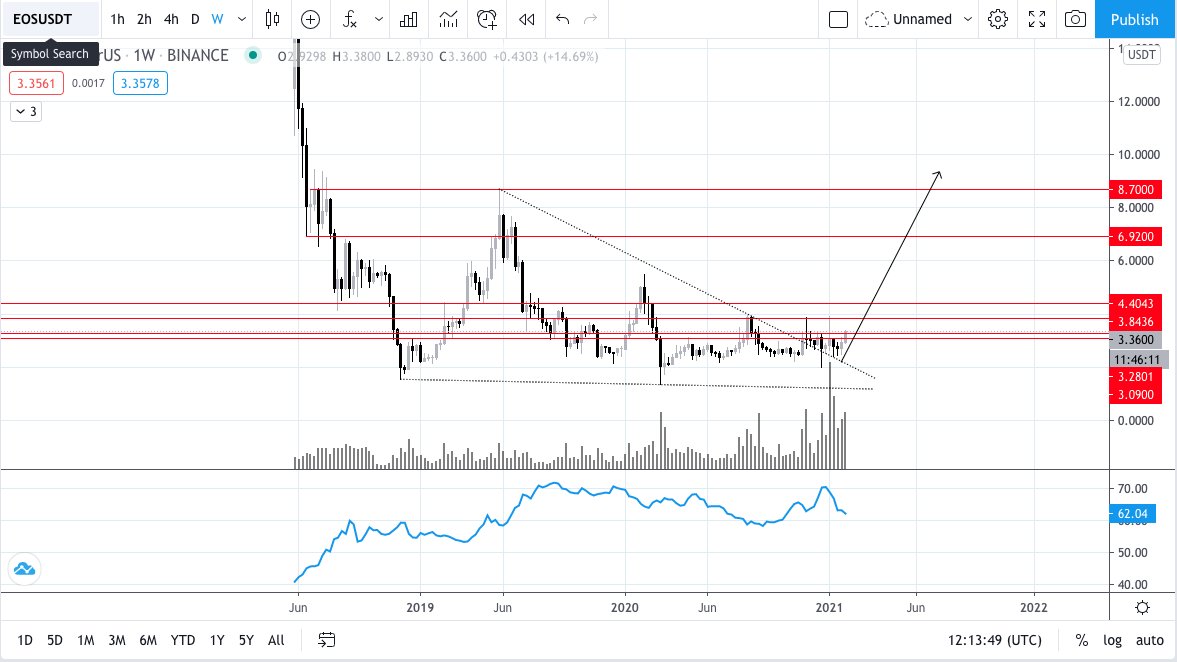Select the 6.9200 price line label
Viewport: 1177px width, 662px height.
click(x=1136, y=236)
